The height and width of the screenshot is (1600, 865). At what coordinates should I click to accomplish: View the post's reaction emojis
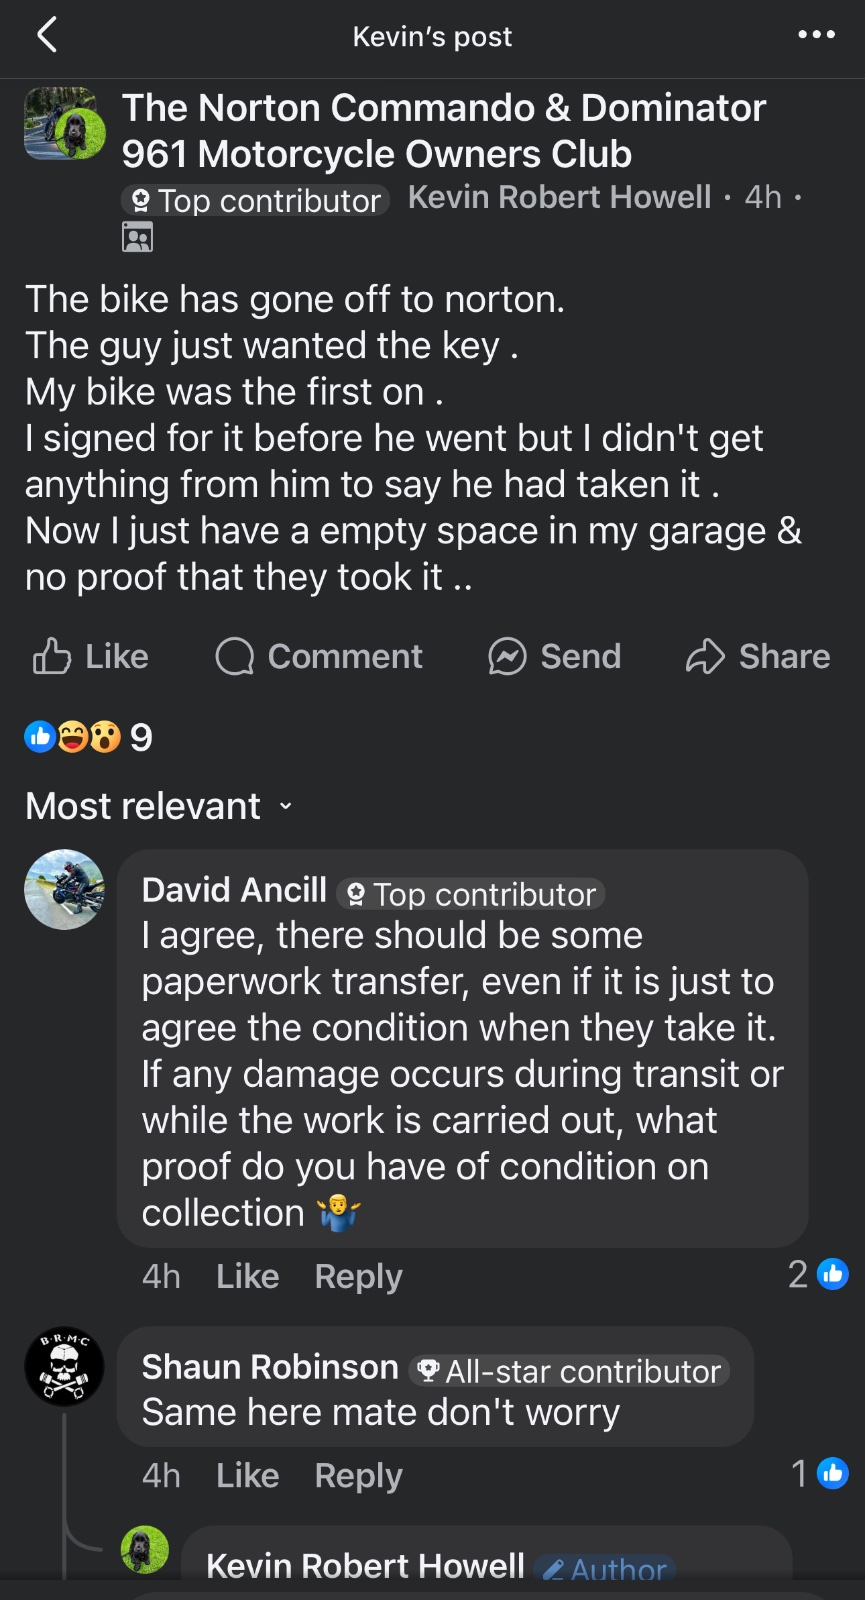pos(72,737)
